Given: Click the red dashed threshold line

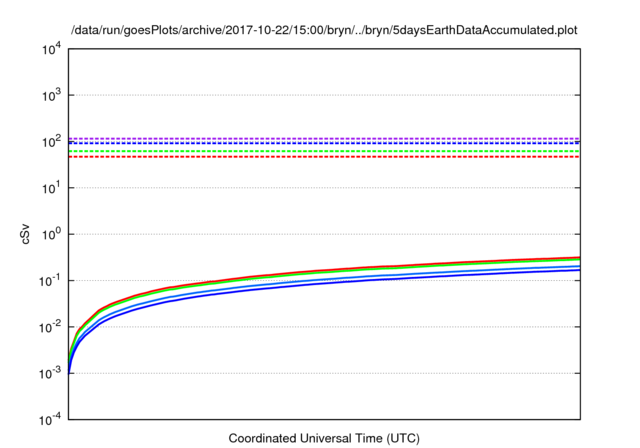Looking at the screenshot, I should [x=324, y=157].
